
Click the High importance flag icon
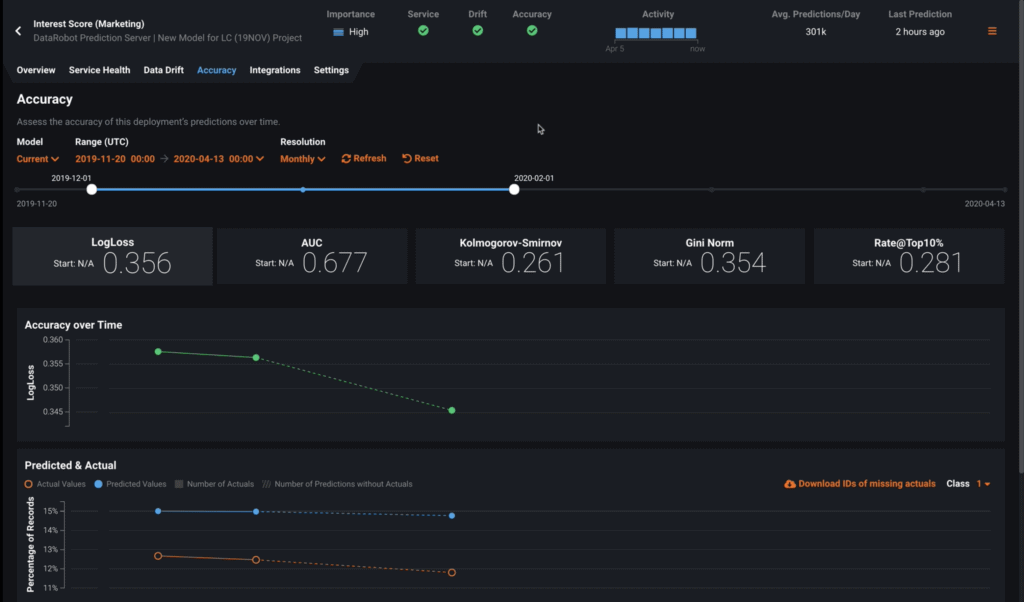tap(338, 32)
